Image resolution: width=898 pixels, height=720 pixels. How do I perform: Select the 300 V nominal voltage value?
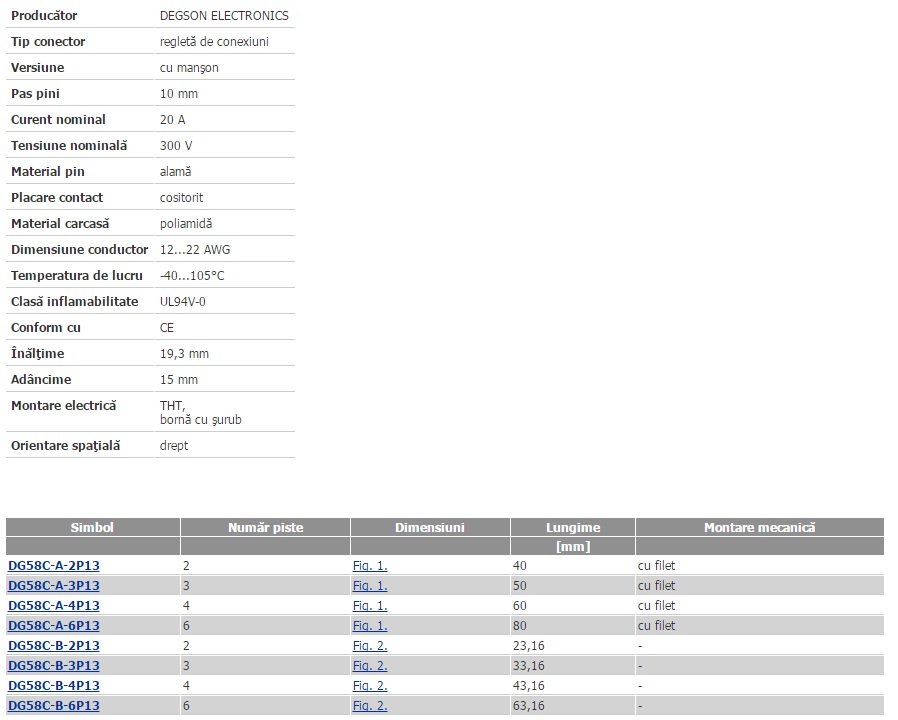click(176, 146)
